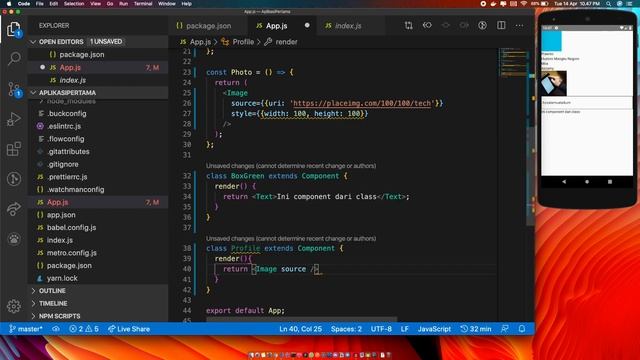Open the .prettierrc.js file

click(98, 177)
